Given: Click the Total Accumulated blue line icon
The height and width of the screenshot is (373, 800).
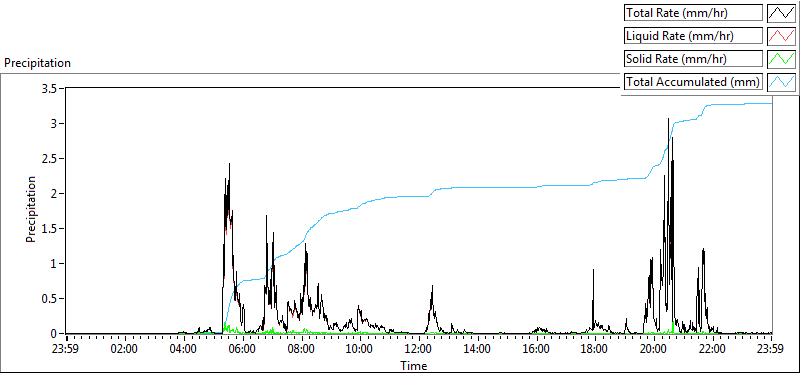Looking at the screenshot, I should click(782, 82).
